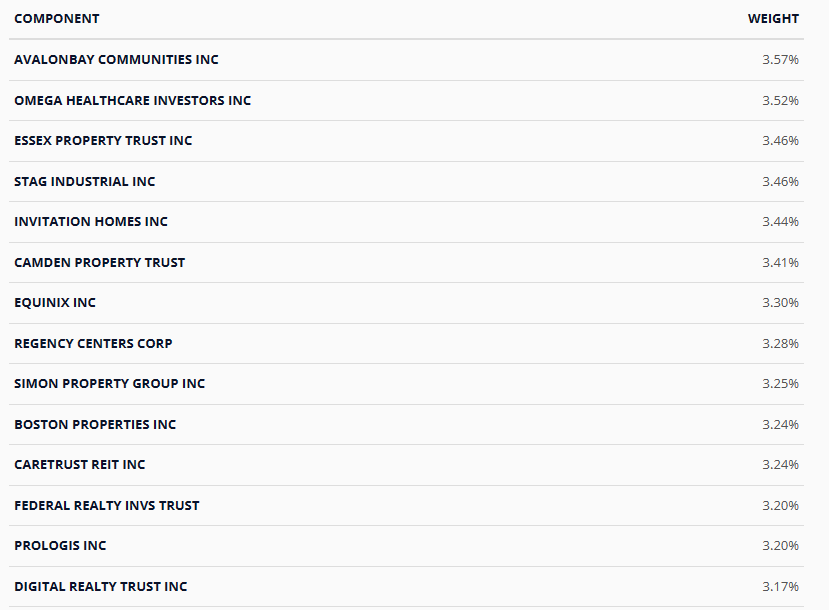The width and height of the screenshot is (829, 610).
Task: Open Digital Realty Trust Inc row
Action: click(100, 587)
